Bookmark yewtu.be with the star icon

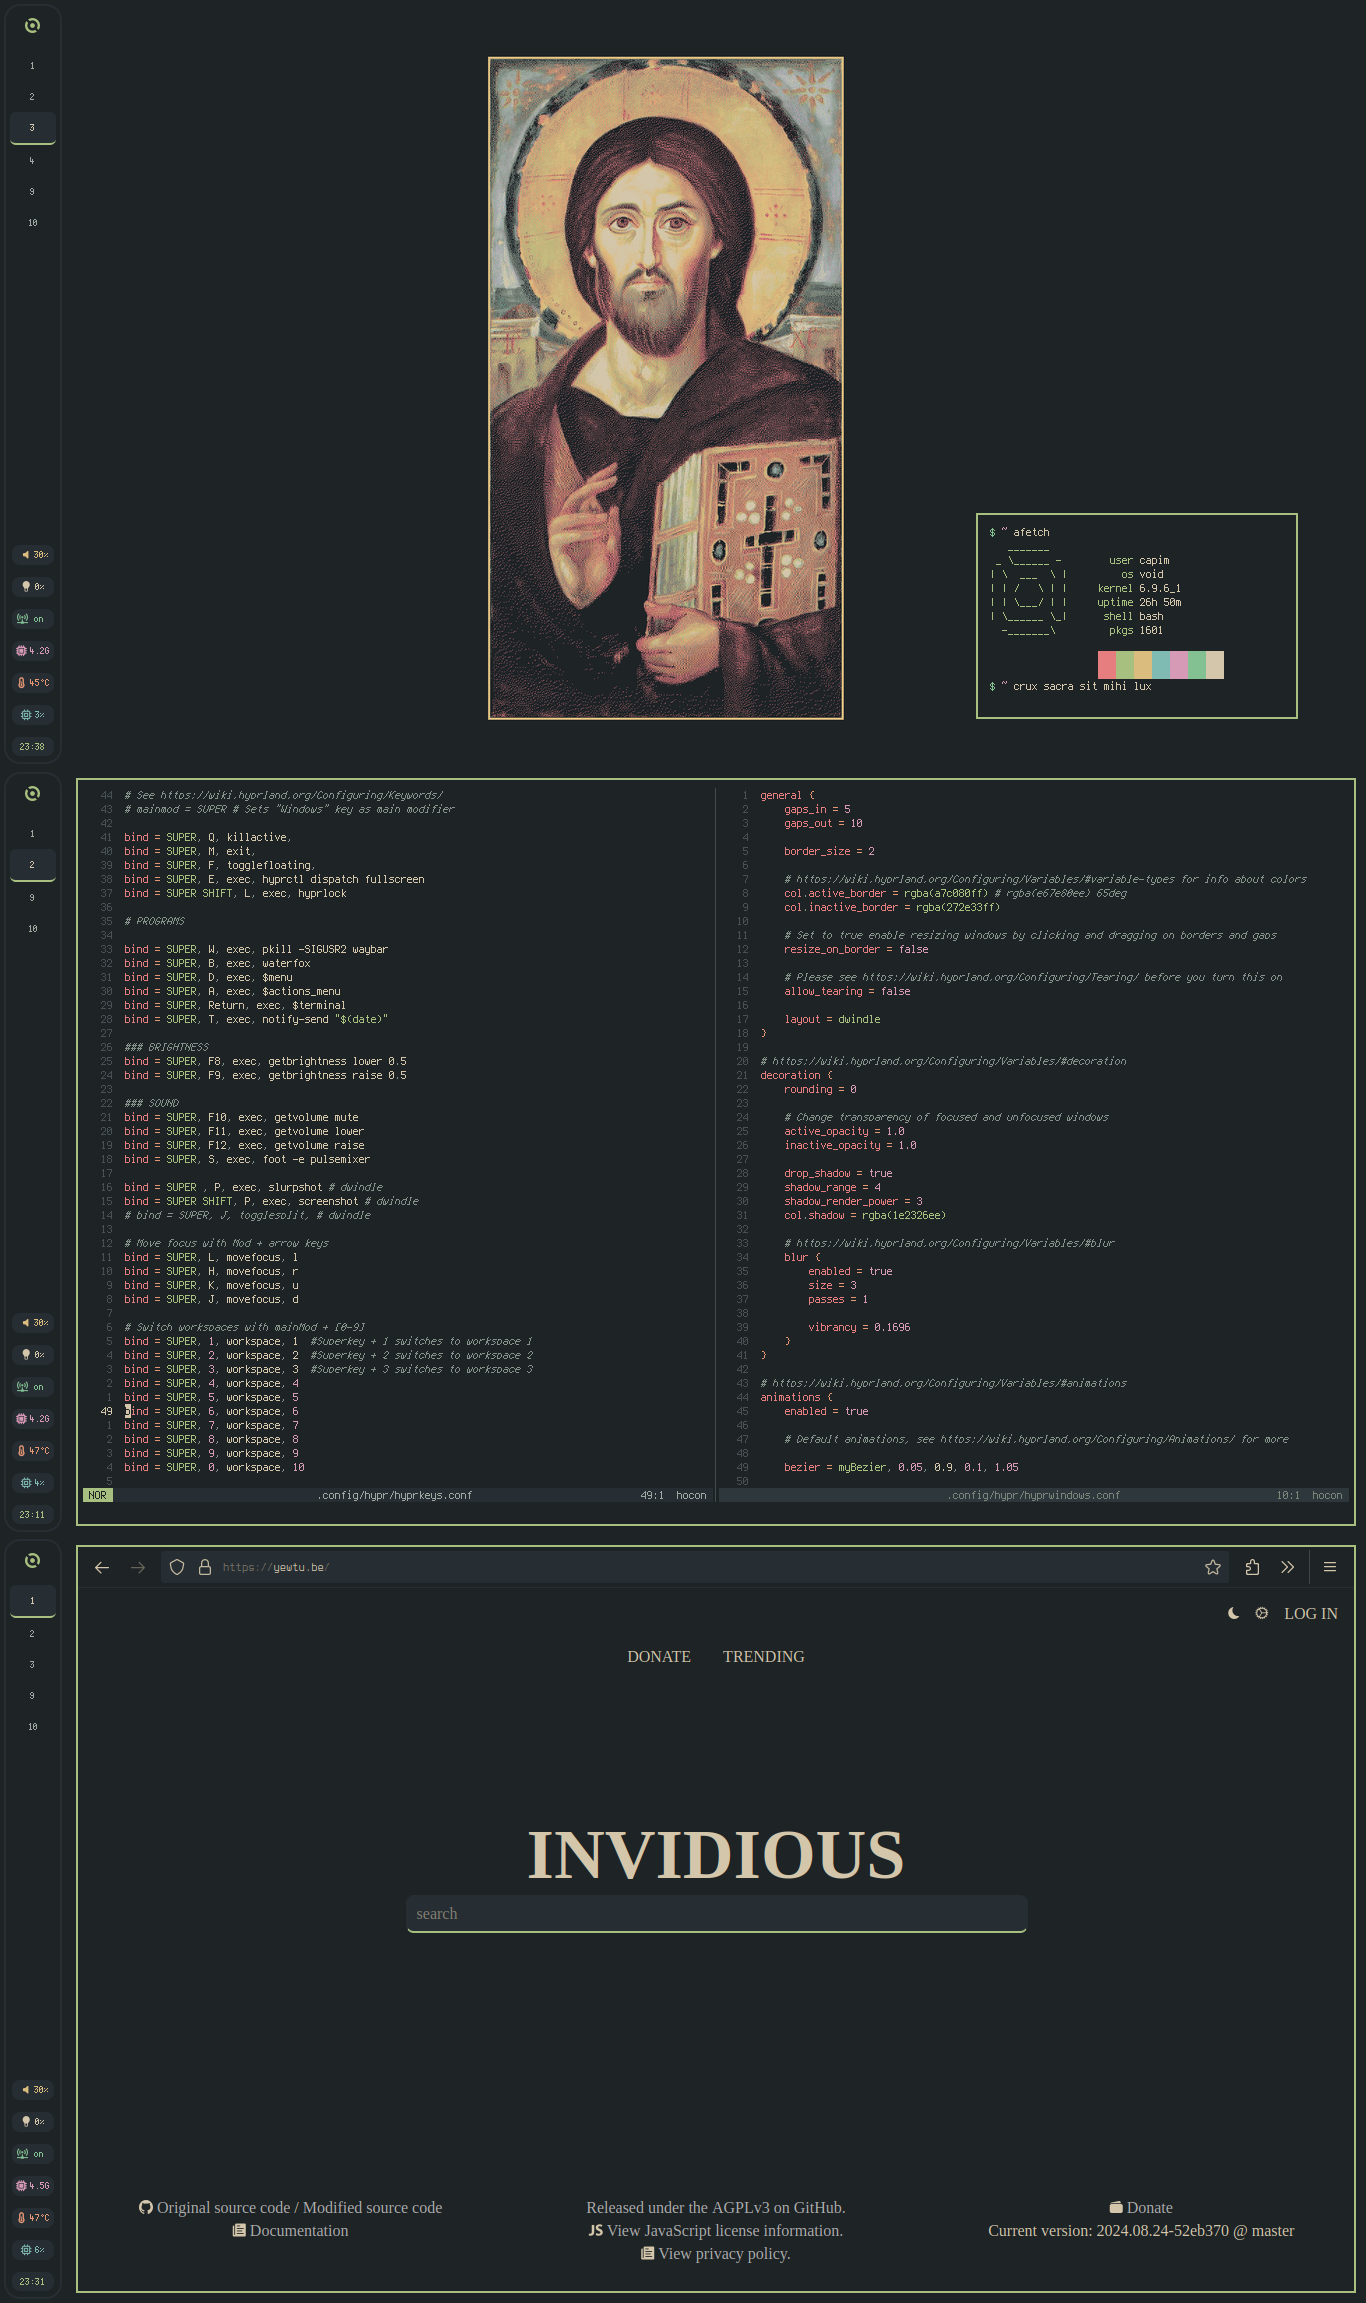[1213, 1567]
